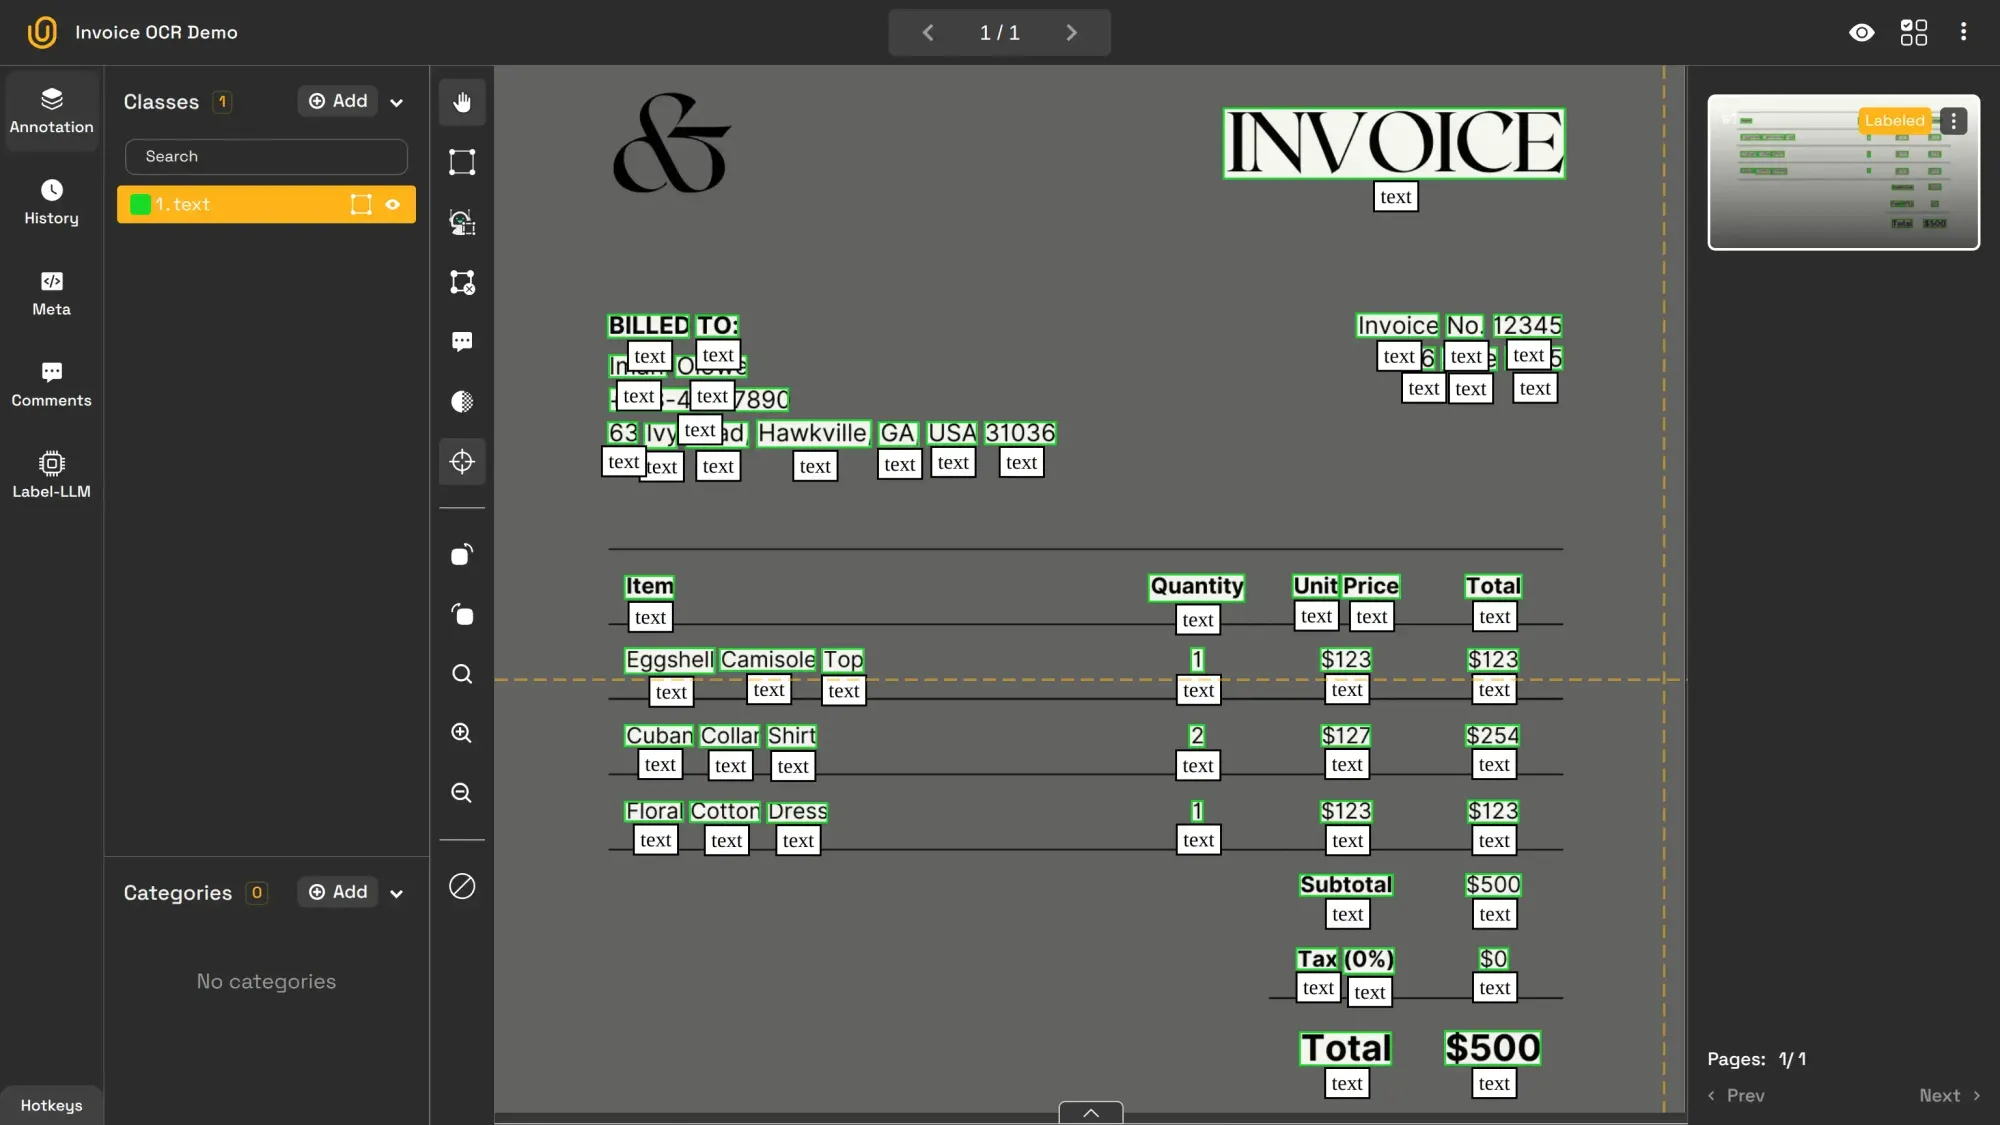Click the Search classes input field
2000x1125 pixels.
coord(266,156)
